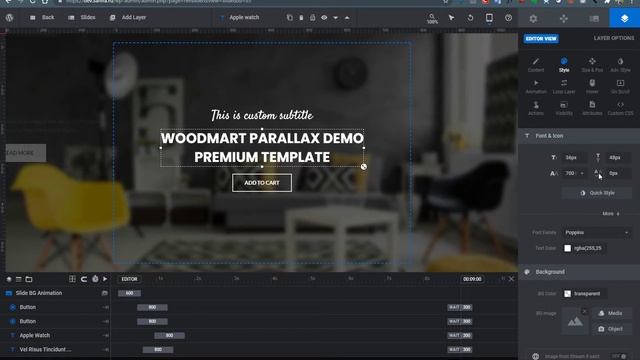Screen dimensions: 640x360
Task: Switch to the slide options tab
Action: [594, 18]
